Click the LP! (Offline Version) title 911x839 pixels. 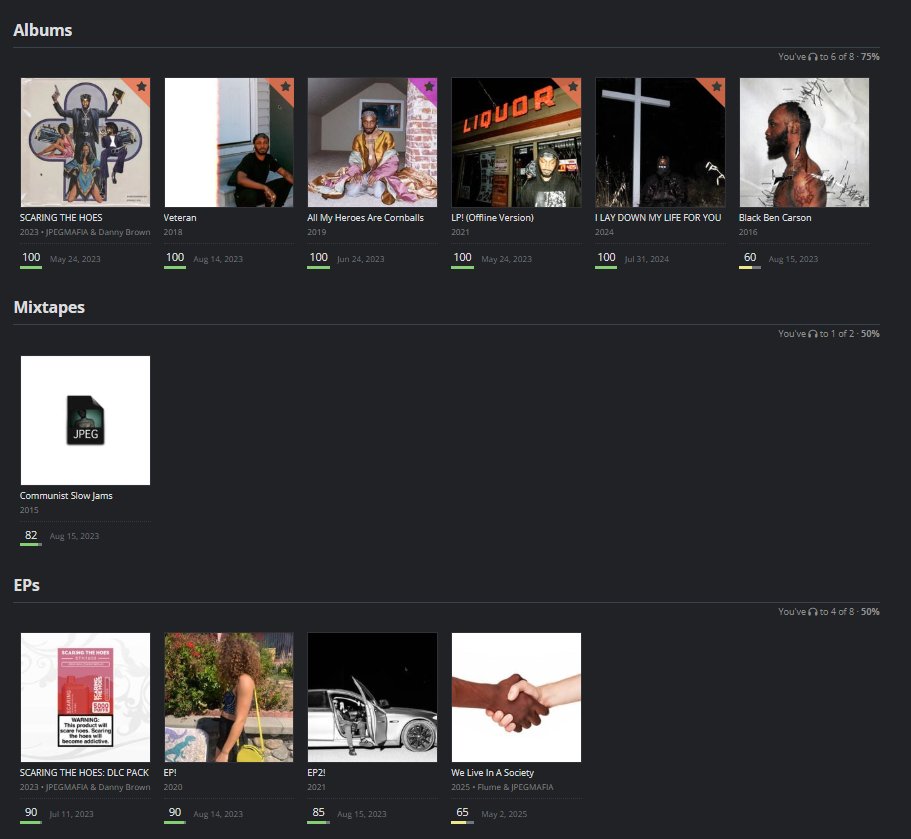coord(492,218)
